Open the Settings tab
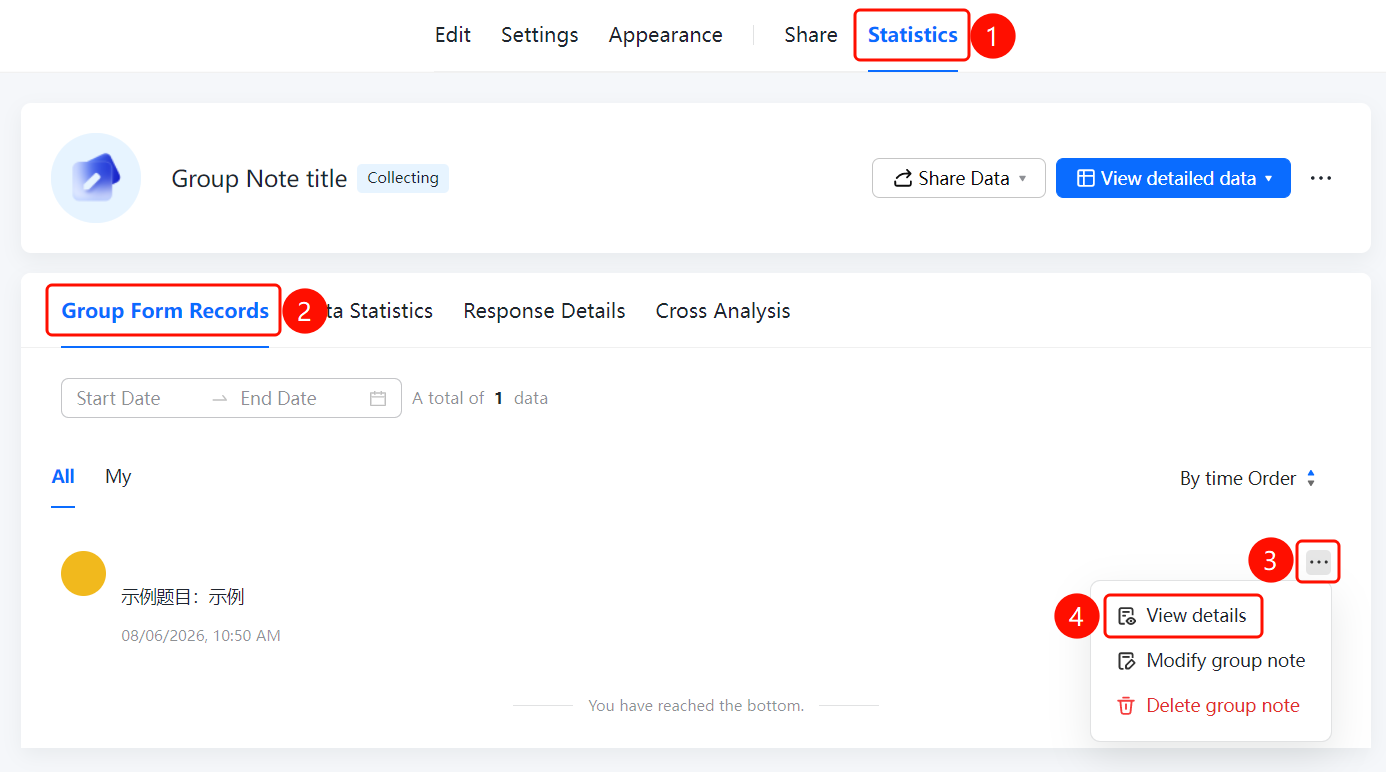This screenshot has height=772, width=1386. [x=540, y=35]
